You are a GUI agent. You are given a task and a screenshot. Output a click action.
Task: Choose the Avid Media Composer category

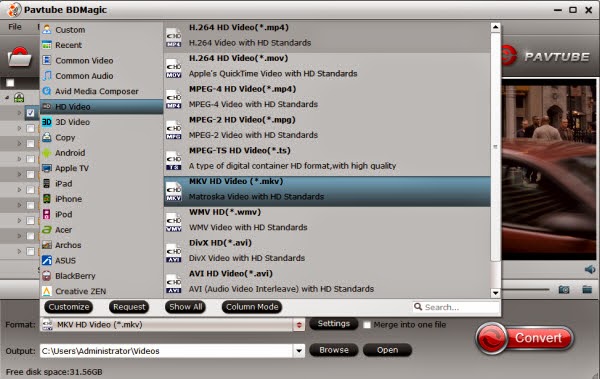pos(101,91)
